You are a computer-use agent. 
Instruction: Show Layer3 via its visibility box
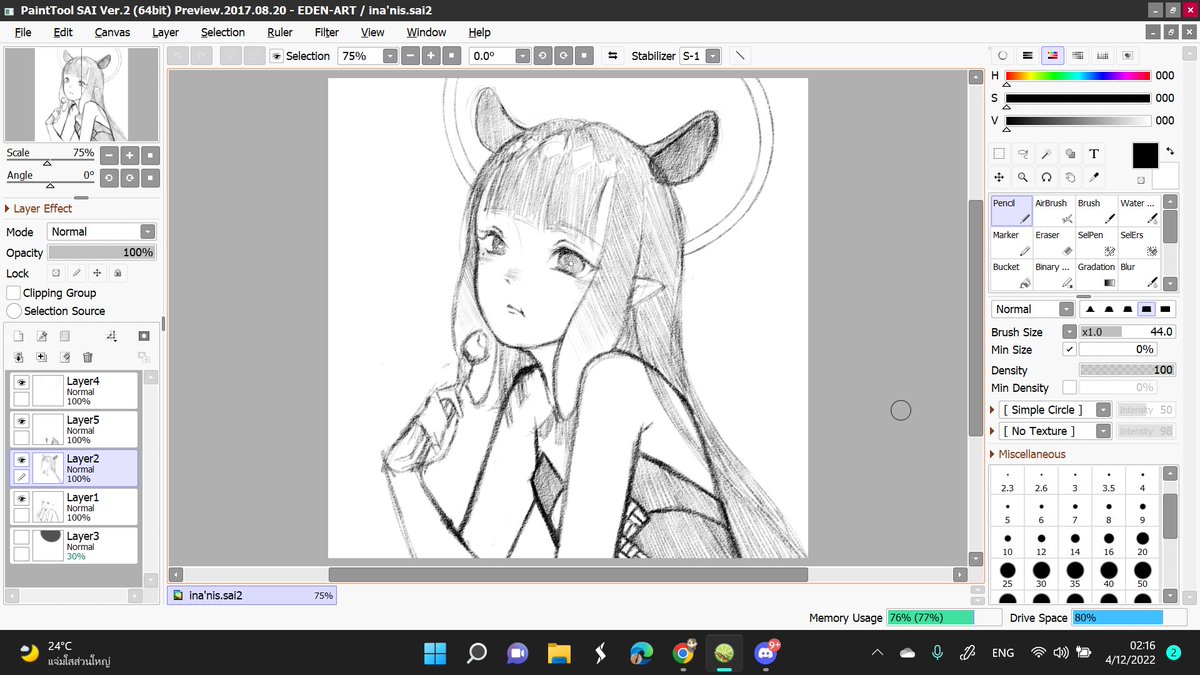(21, 537)
